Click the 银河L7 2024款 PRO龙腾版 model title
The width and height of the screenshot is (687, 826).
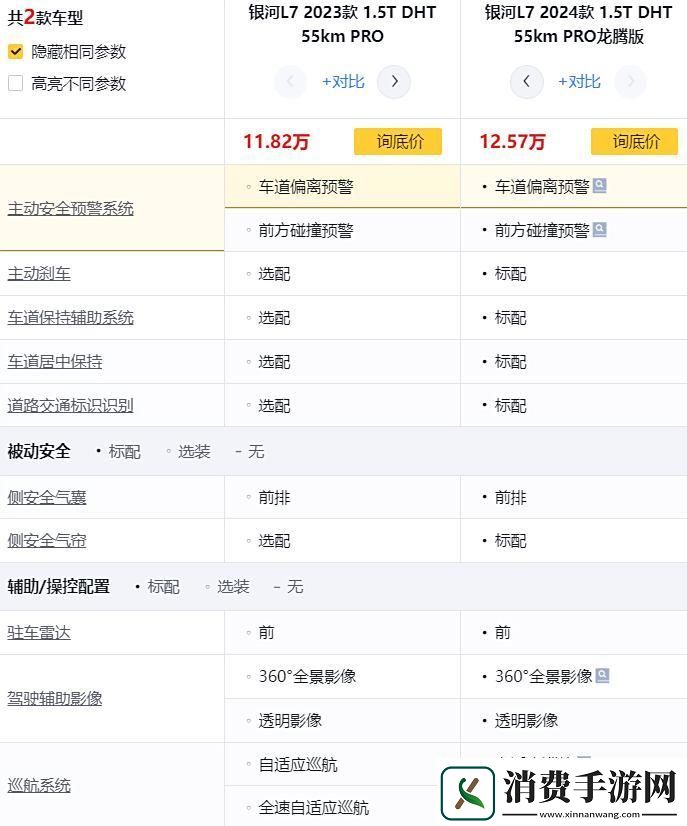tap(578, 24)
